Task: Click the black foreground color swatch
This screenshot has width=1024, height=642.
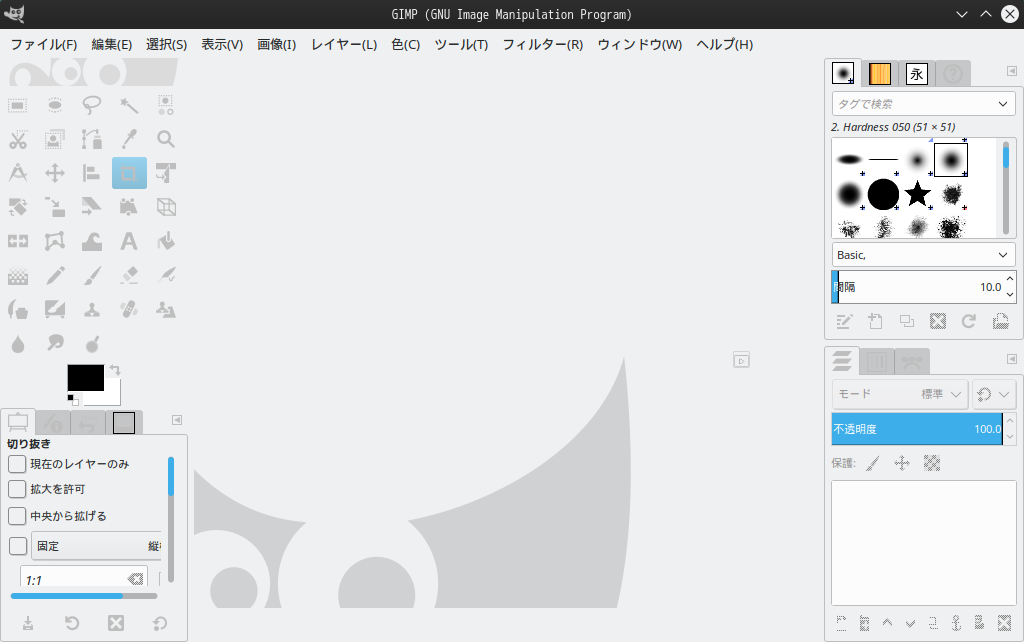Action: click(x=86, y=377)
